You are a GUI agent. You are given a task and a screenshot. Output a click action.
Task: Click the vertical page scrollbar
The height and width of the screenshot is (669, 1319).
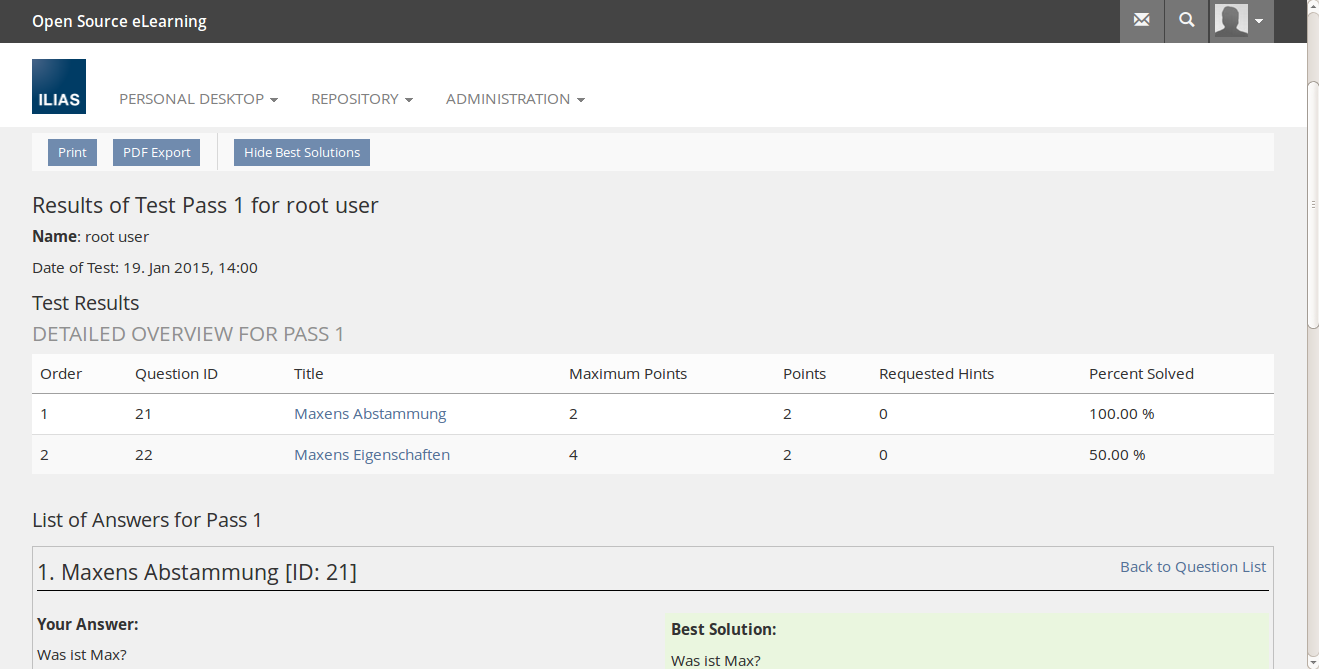tap(1312, 200)
